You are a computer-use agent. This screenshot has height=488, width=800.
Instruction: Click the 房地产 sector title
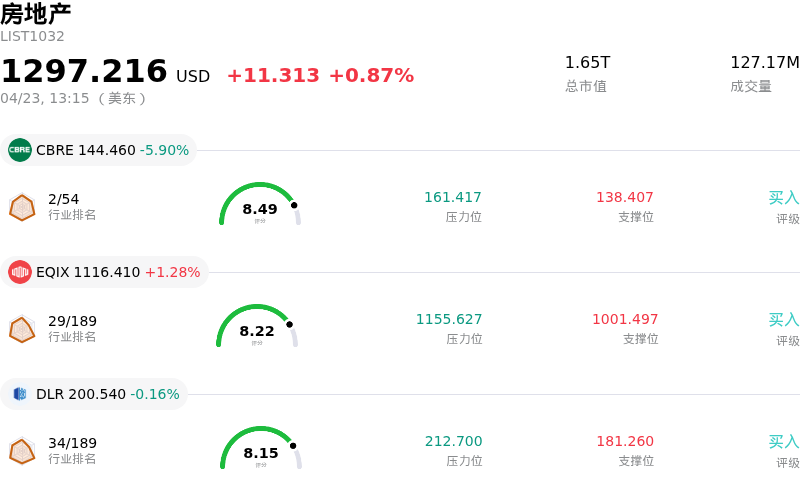pyautogui.click(x=36, y=14)
